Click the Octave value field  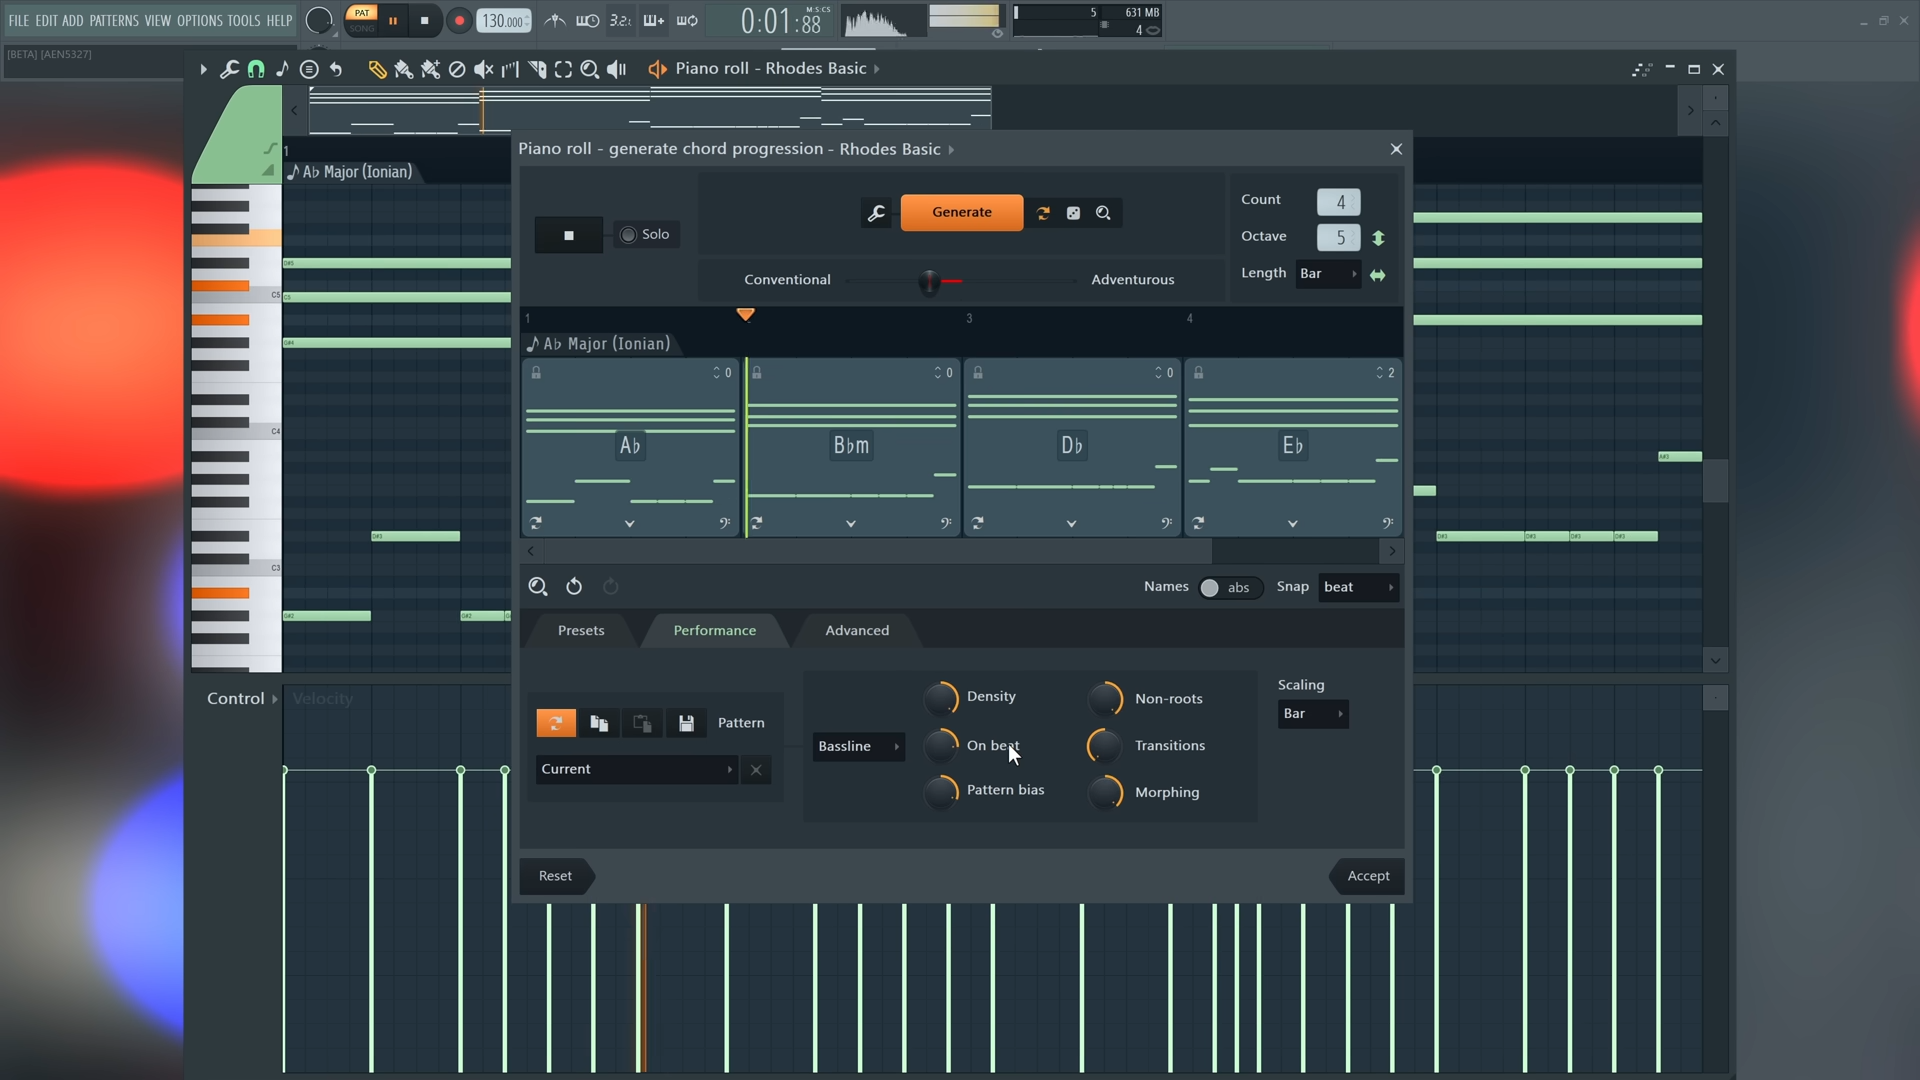1338,238
